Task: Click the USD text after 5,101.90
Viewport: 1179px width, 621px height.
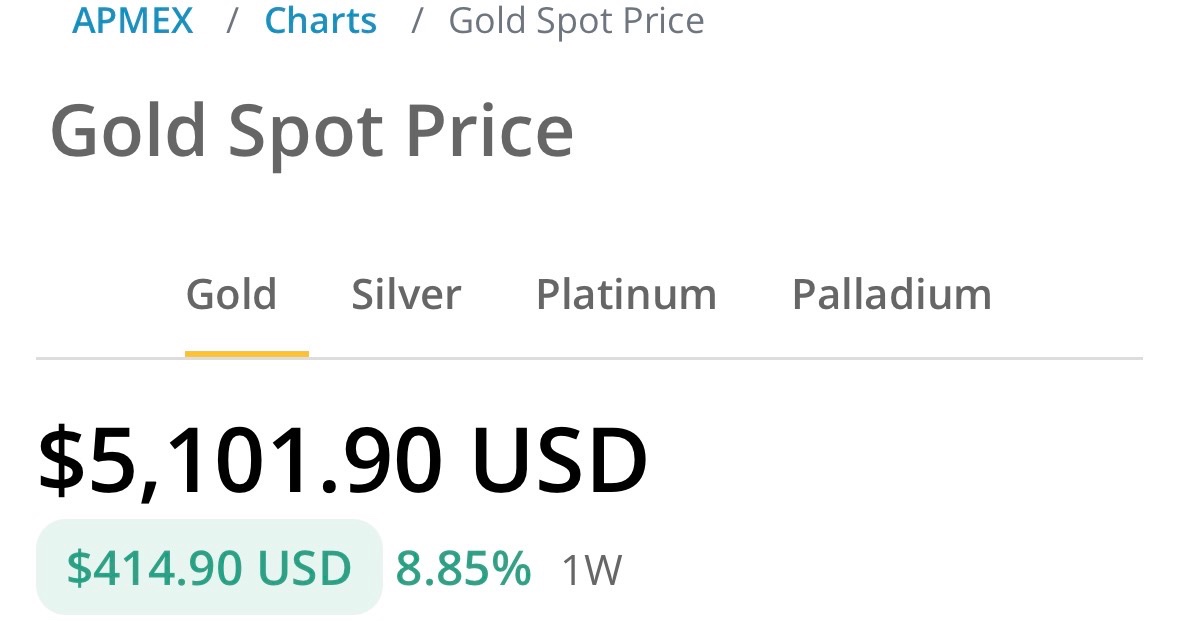Action: tap(559, 462)
